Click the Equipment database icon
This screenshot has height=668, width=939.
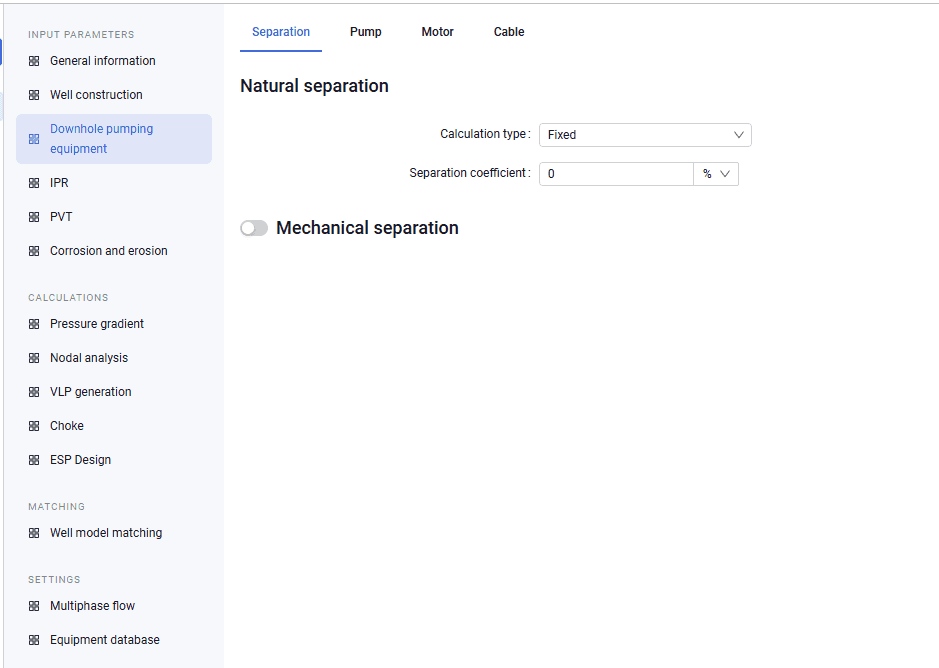pos(34,640)
